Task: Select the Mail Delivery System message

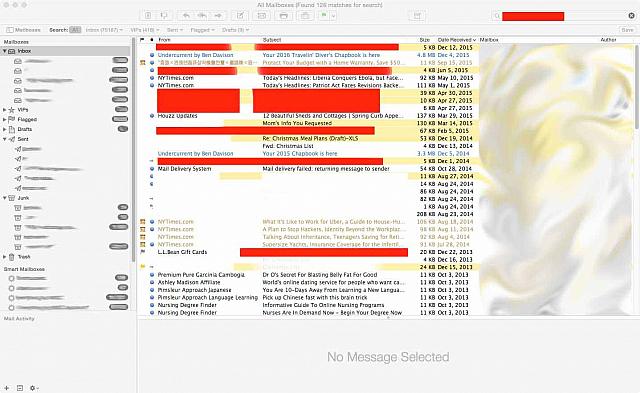Action: tap(308, 169)
